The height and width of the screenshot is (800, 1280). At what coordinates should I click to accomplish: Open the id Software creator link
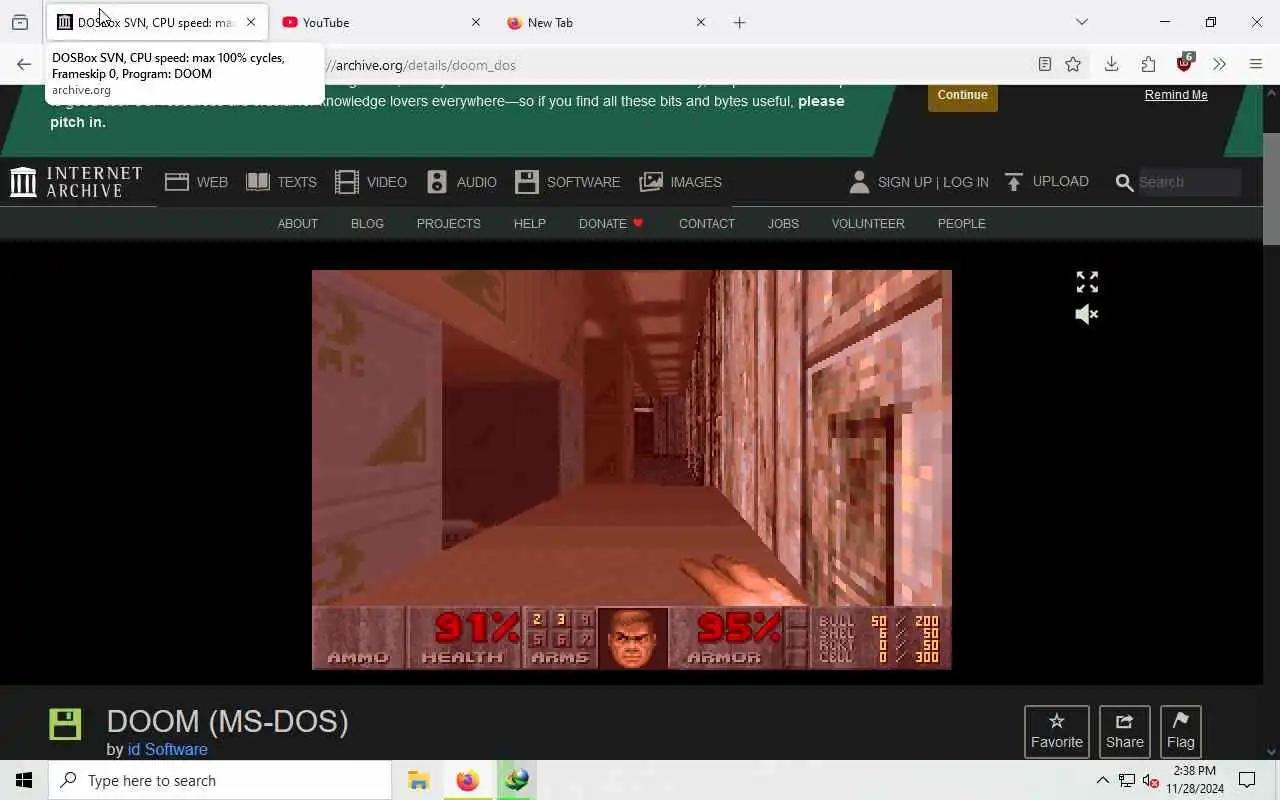[167, 749]
